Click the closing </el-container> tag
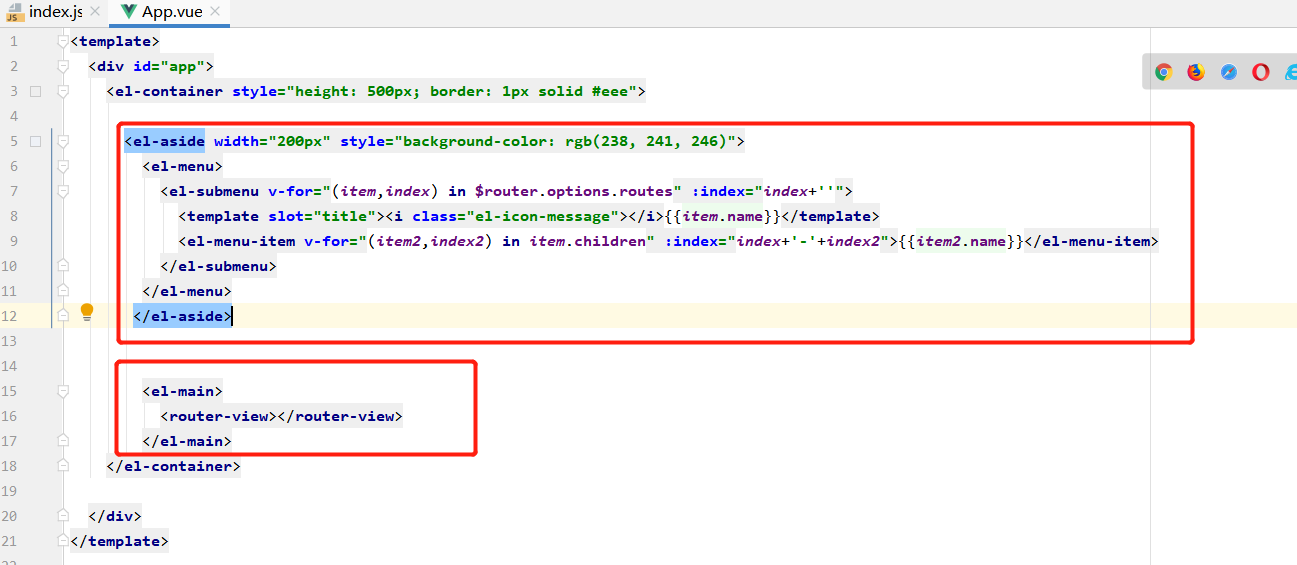Image resolution: width=1297 pixels, height=565 pixels. click(174, 466)
